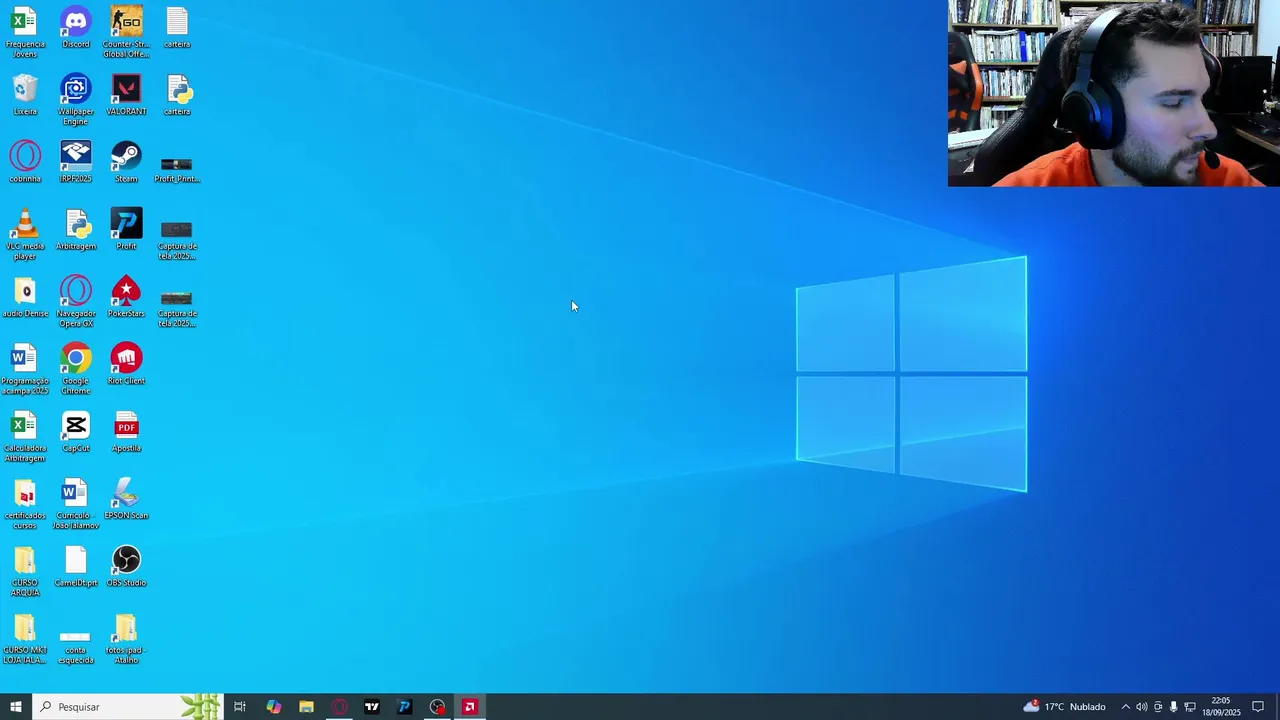Select Navegador Opera GX desktop shortcut
Screen dimensions: 1280x720
76,301
